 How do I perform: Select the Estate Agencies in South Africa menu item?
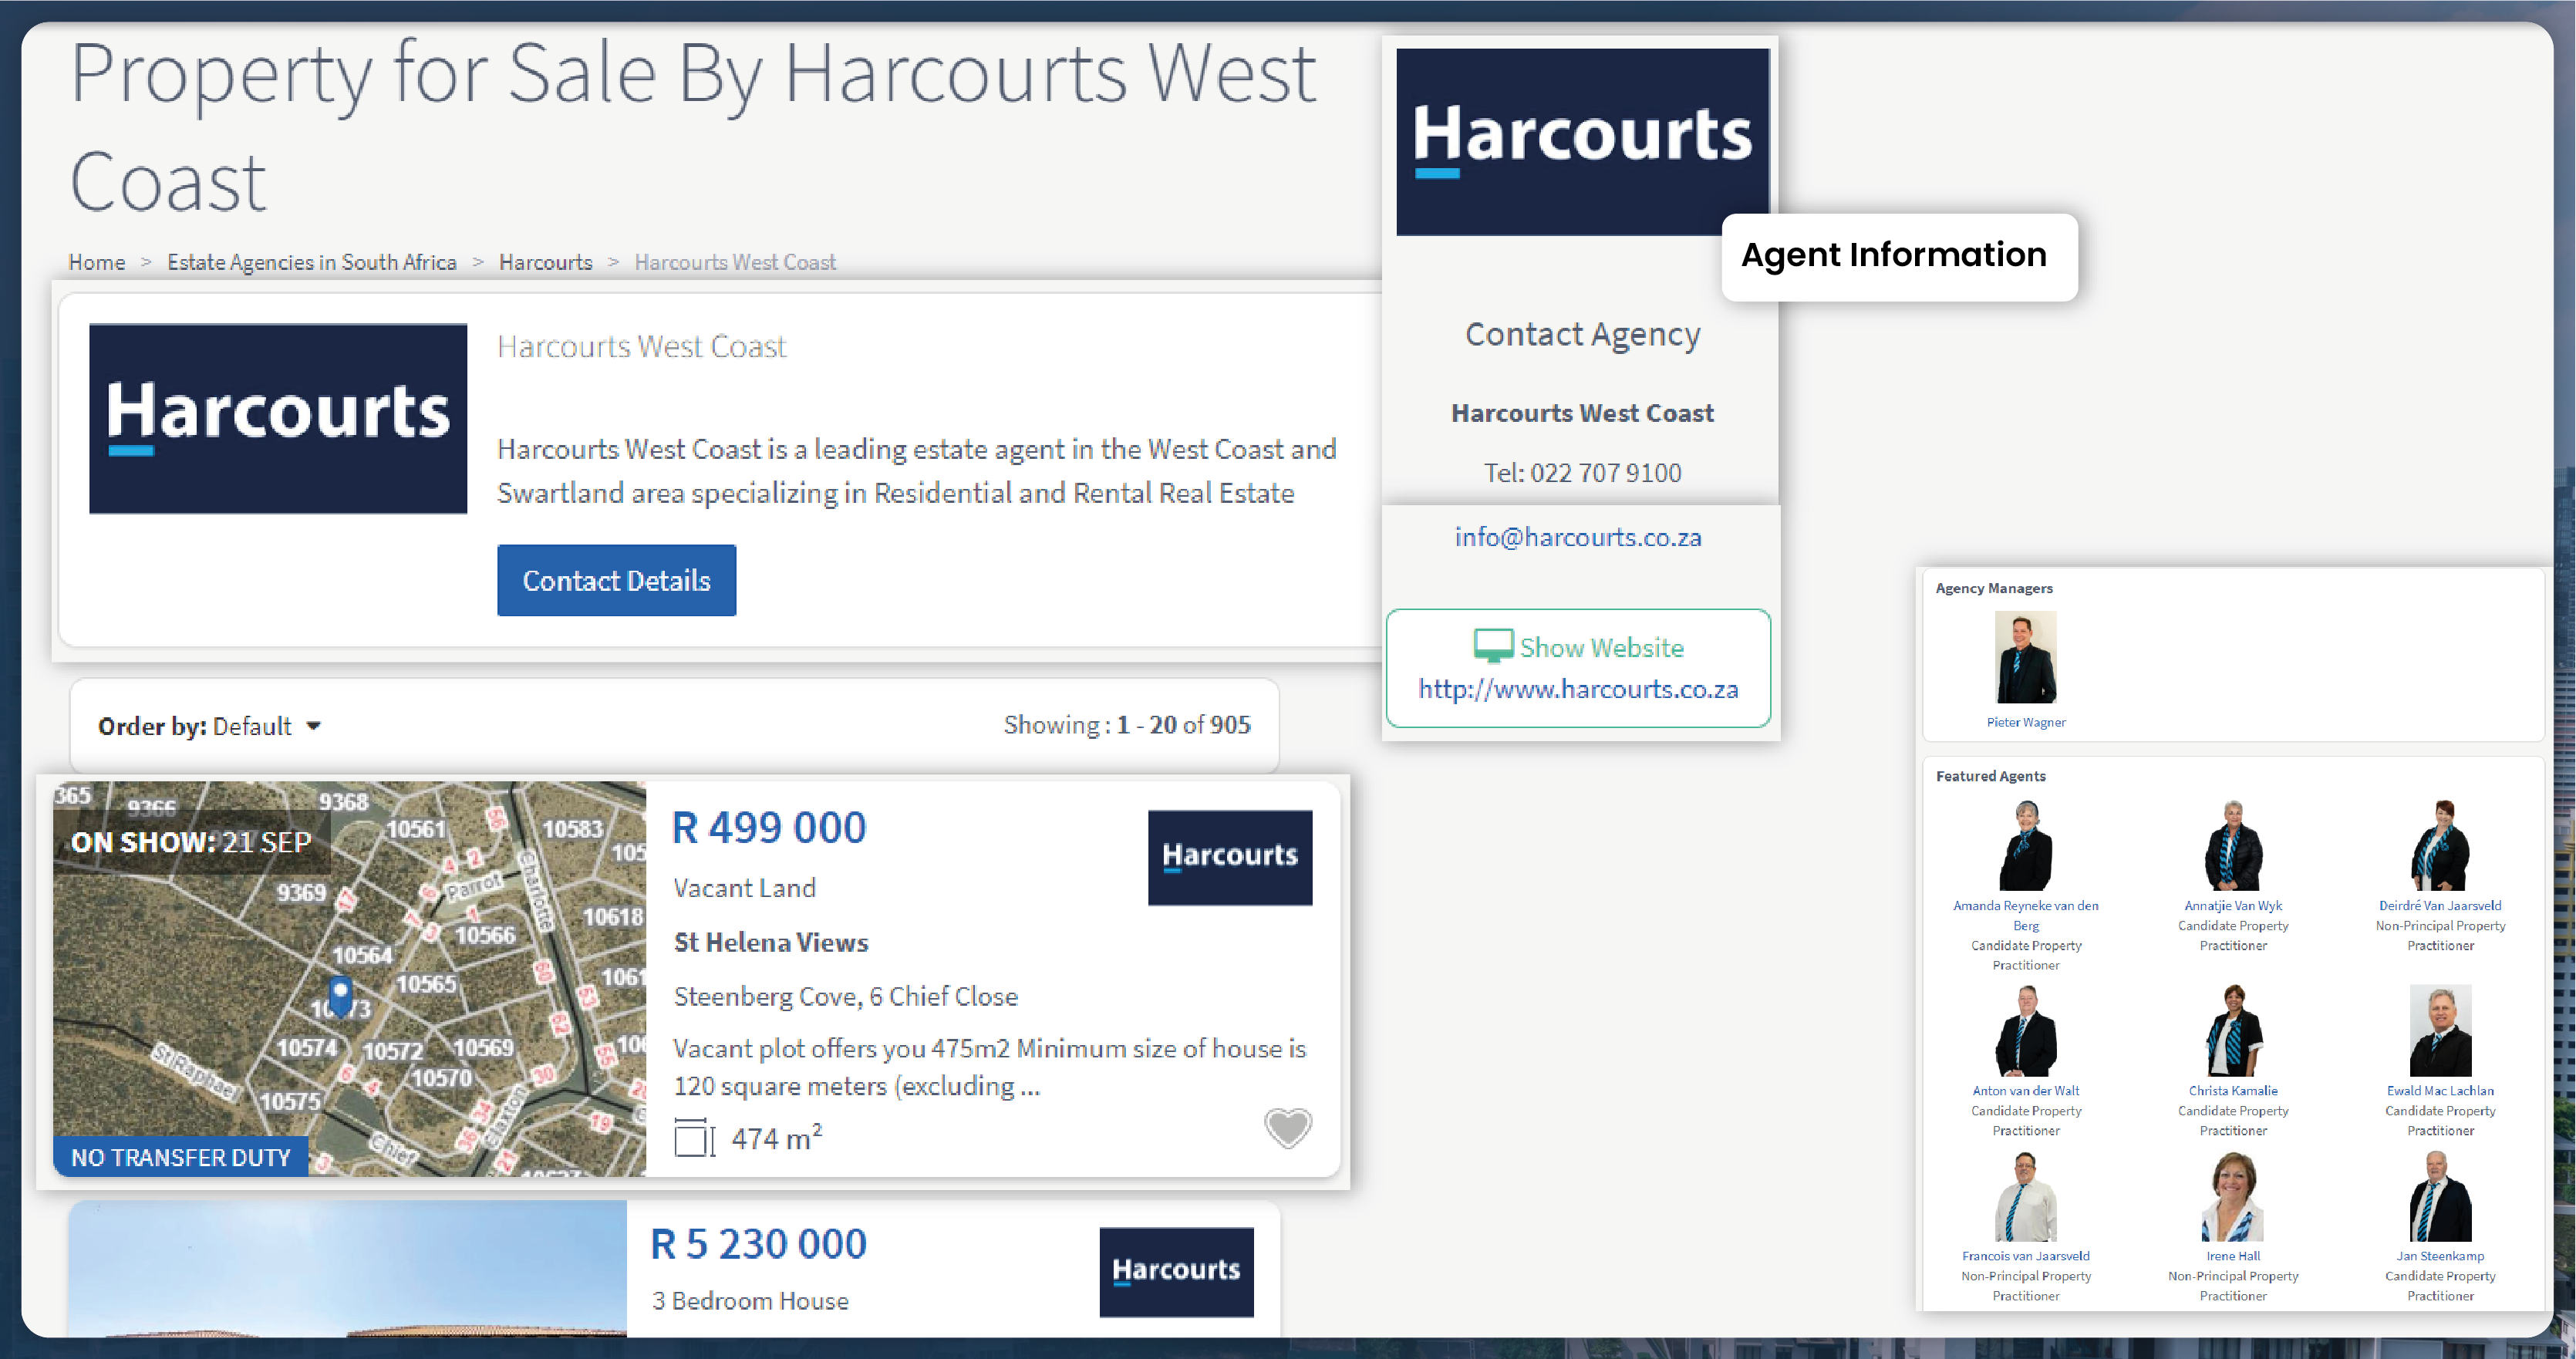click(x=312, y=261)
